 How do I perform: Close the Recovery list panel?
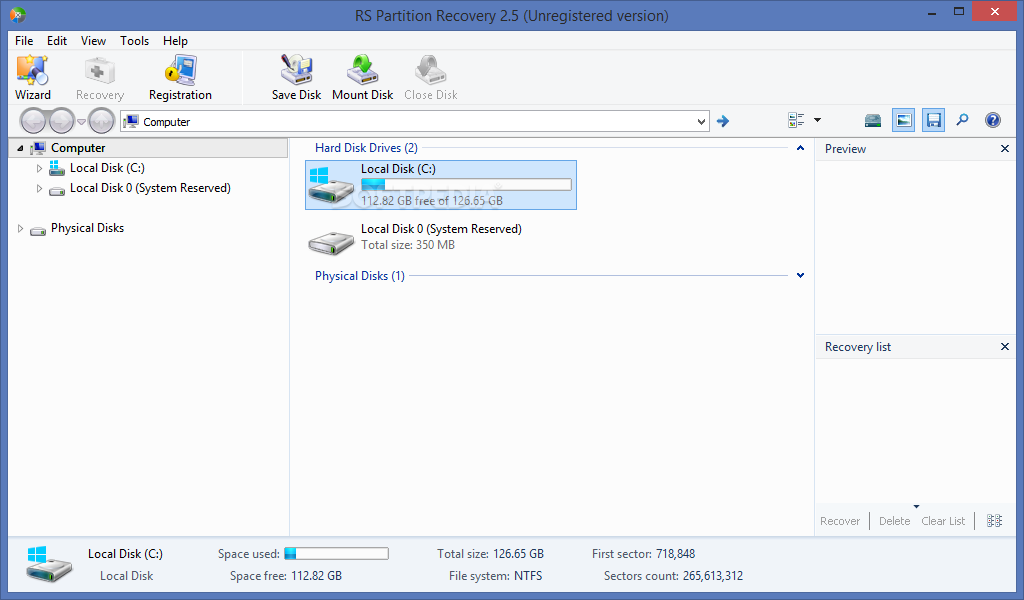1004,347
